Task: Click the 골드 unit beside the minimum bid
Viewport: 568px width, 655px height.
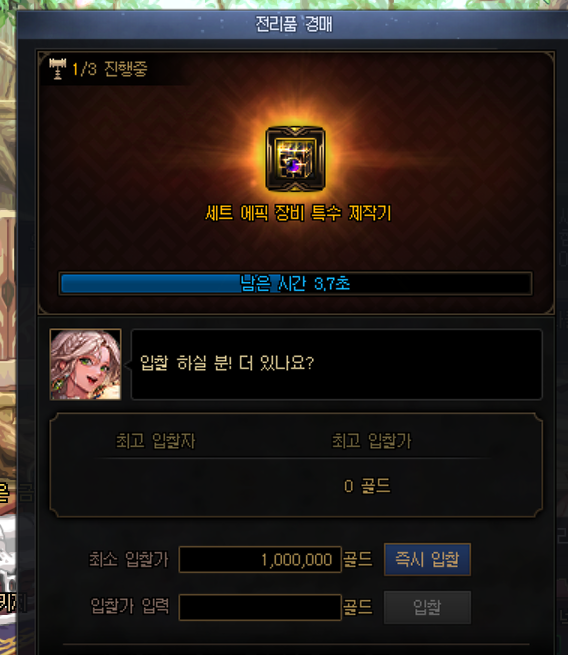Action: point(358,559)
